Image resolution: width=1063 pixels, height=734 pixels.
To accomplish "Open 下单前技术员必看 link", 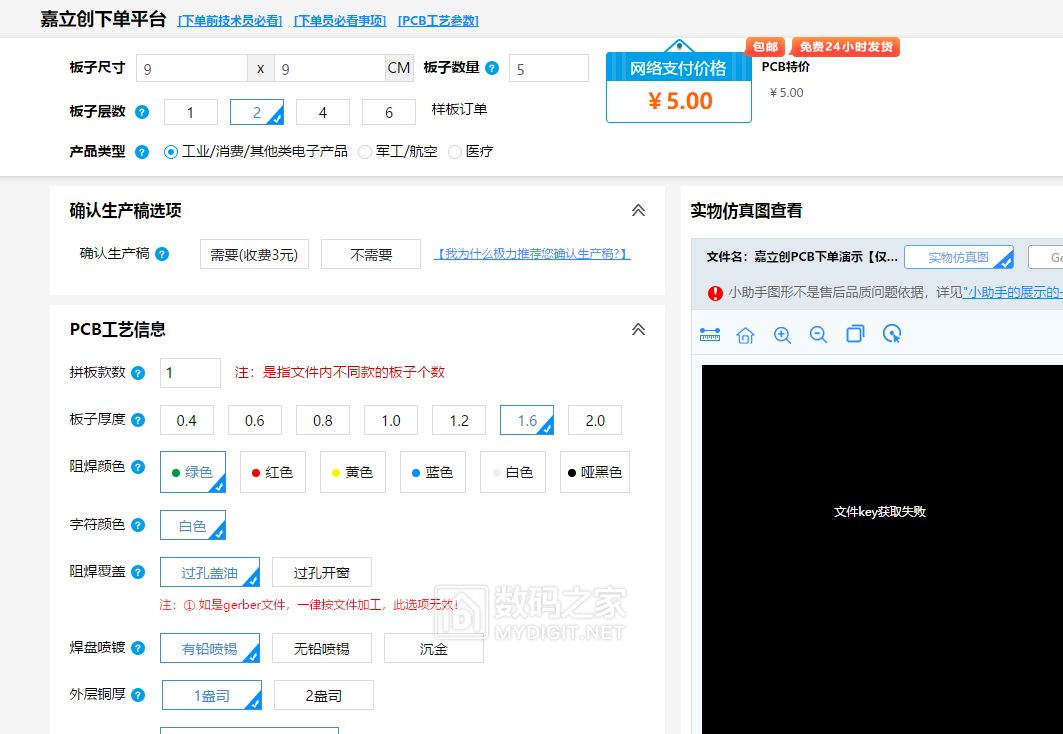I will pos(230,21).
